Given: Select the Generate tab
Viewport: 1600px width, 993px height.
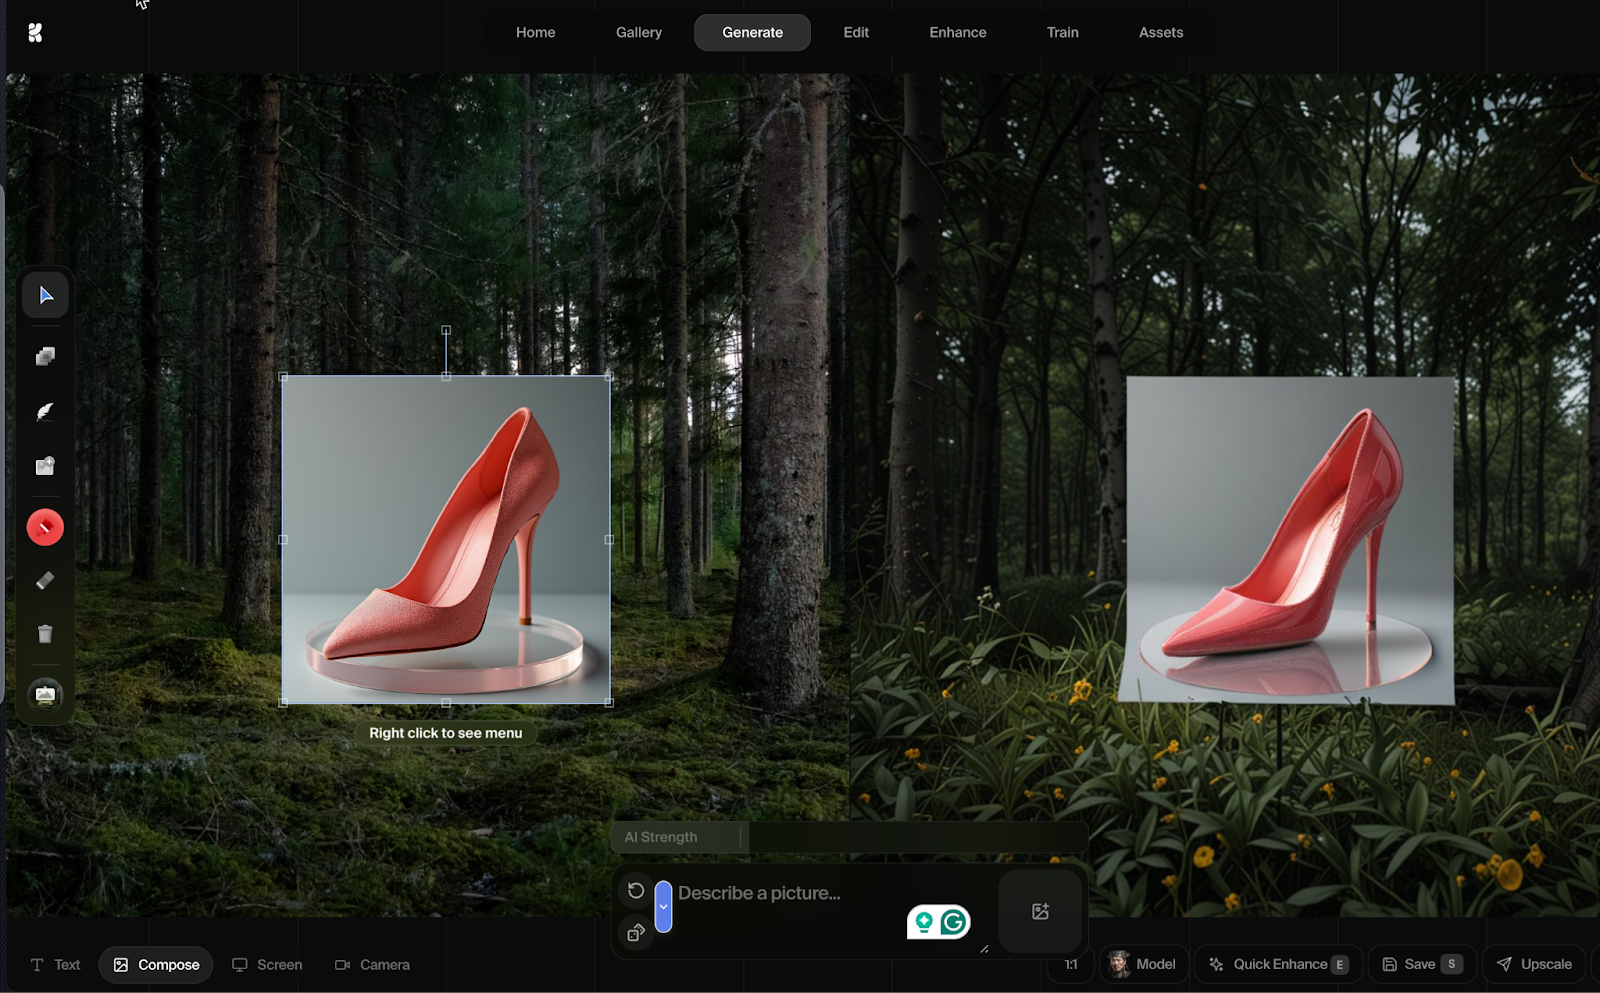Looking at the screenshot, I should coord(753,32).
